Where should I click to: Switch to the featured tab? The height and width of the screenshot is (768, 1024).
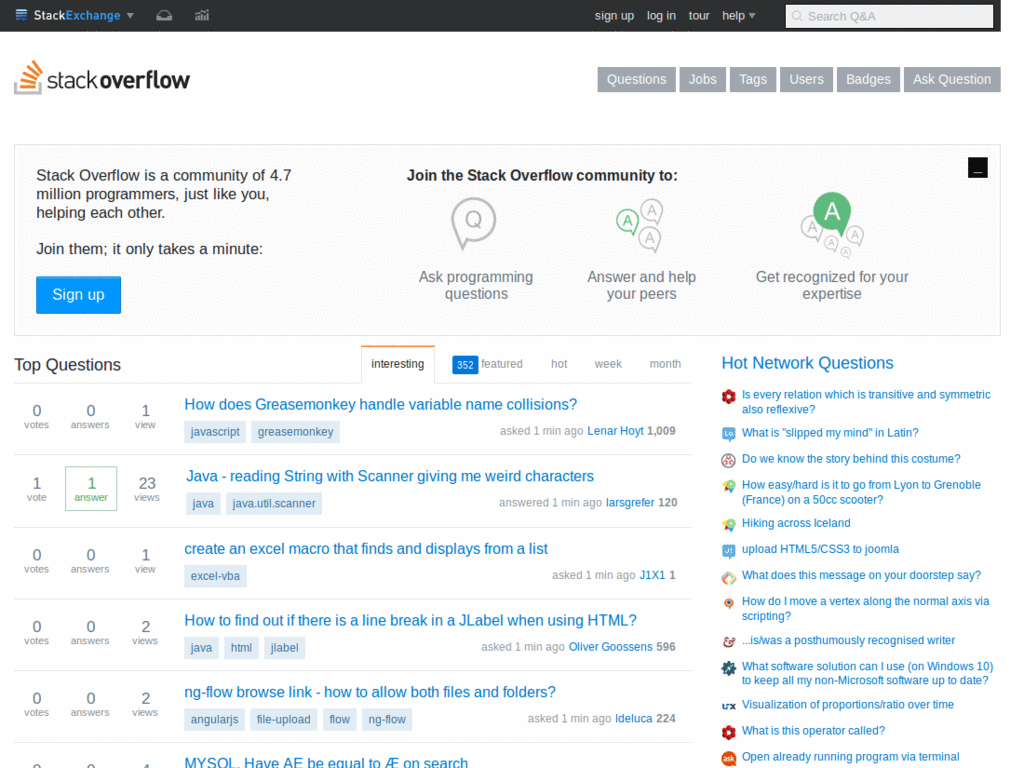[487, 364]
